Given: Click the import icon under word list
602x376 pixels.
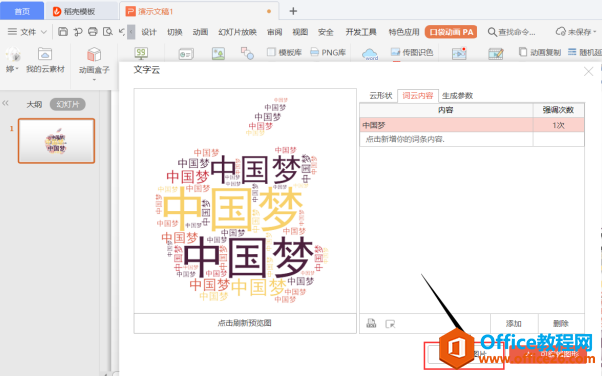Looking at the screenshot, I should point(371,323).
